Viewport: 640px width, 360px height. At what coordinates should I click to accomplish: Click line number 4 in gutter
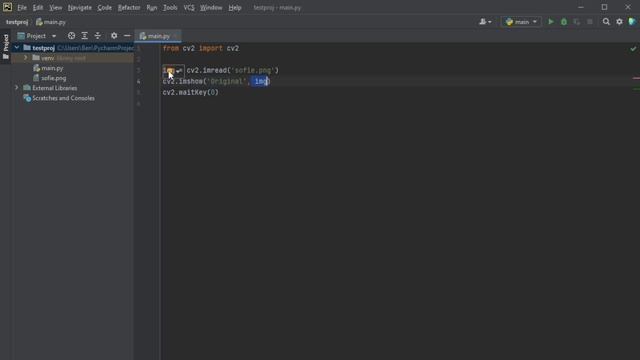[x=139, y=82]
